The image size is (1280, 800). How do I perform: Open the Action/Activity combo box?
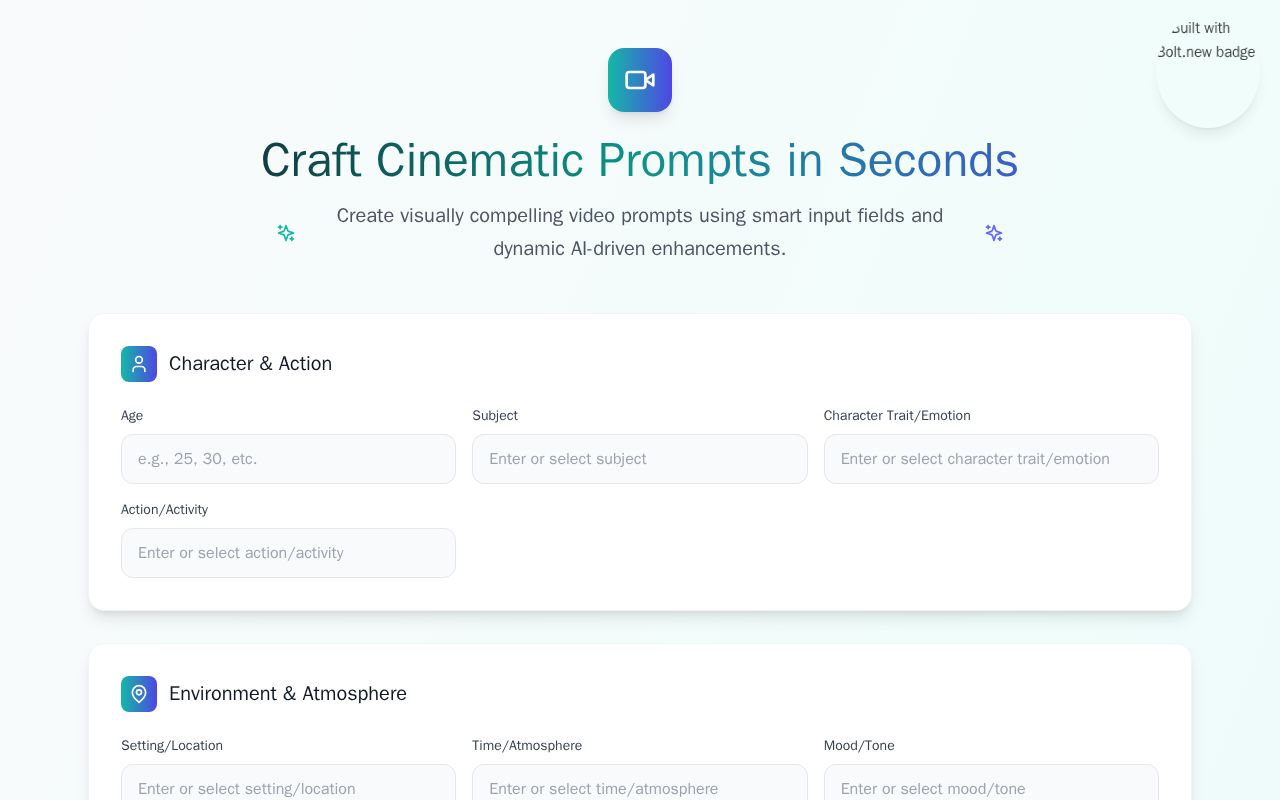[288, 553]
